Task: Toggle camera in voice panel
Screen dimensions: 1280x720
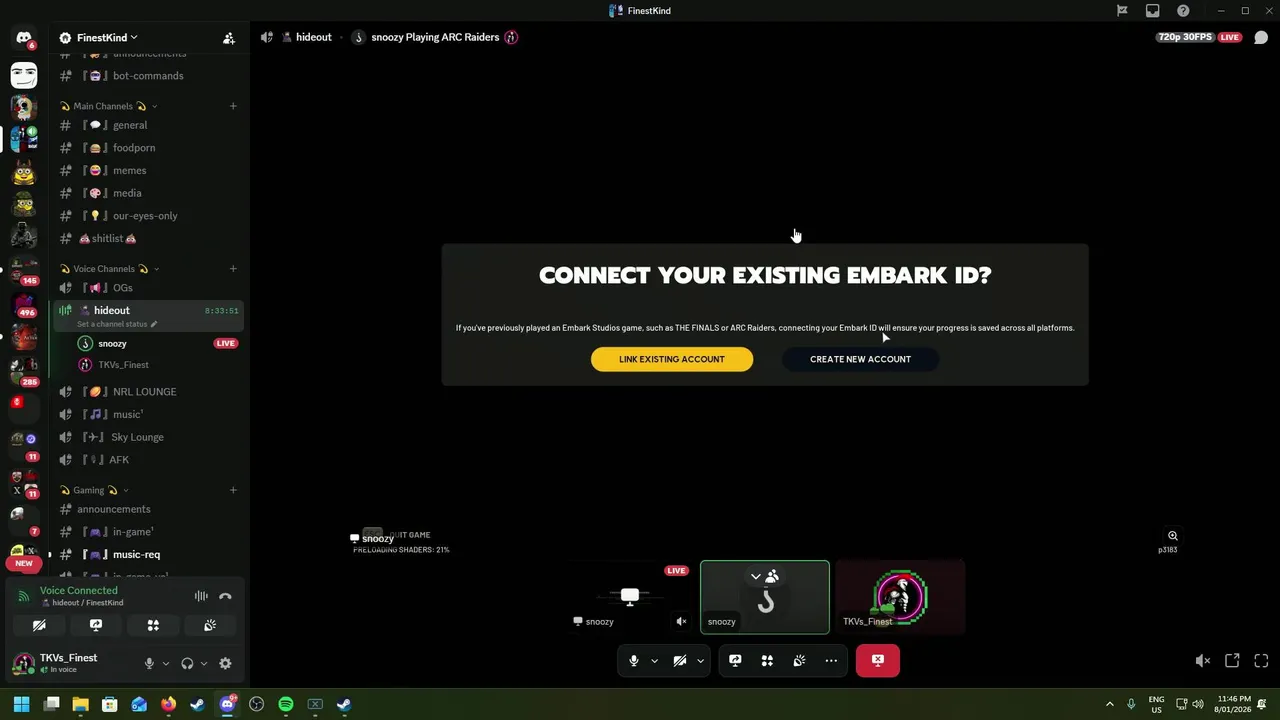Action: [39, 625]
